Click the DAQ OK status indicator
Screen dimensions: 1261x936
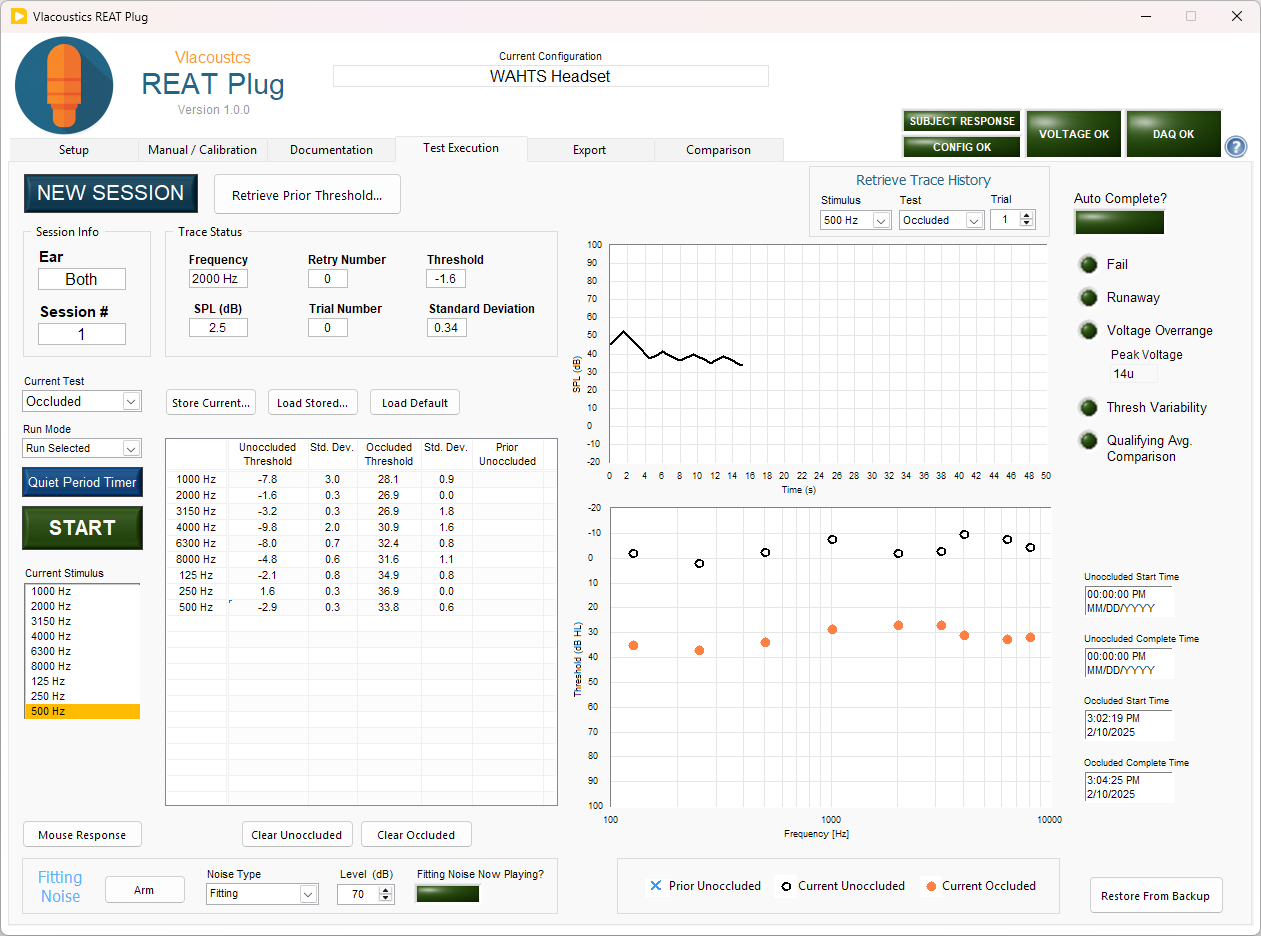click(x=1174, y=134)
